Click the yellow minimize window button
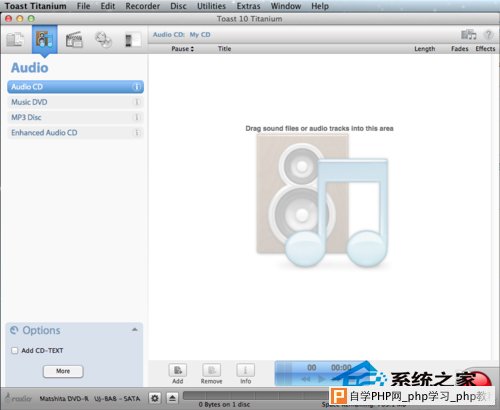The width and height of the screenshot is (500, 410). point(20,19)
